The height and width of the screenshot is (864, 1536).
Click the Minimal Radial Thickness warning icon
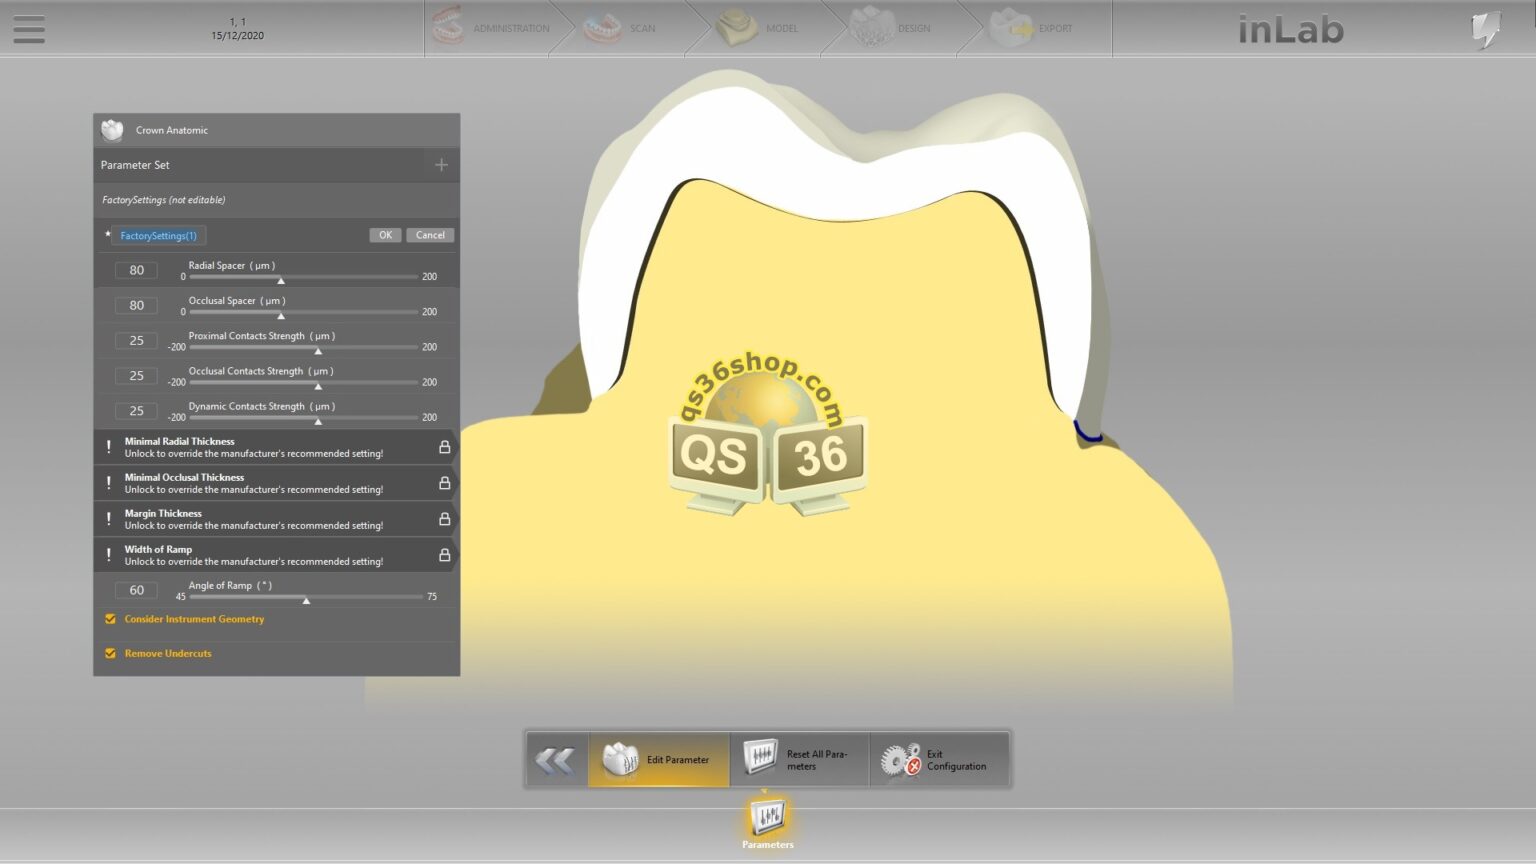[x=109, y=447]
